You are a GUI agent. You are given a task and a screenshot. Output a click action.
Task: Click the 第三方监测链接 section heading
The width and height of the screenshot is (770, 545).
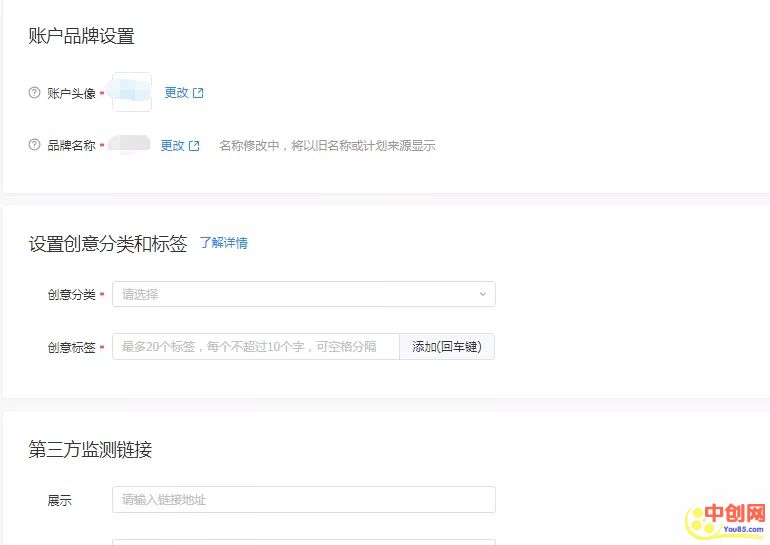[90, 450]
